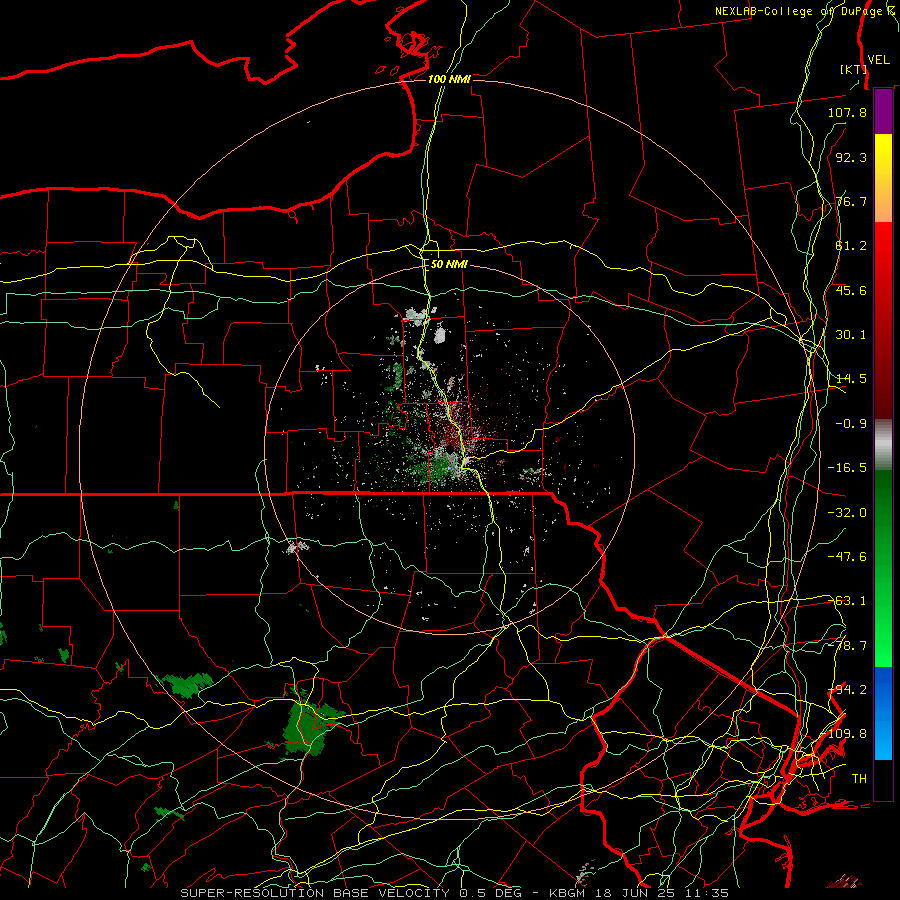Click the VEL legend title

point(878,60)
